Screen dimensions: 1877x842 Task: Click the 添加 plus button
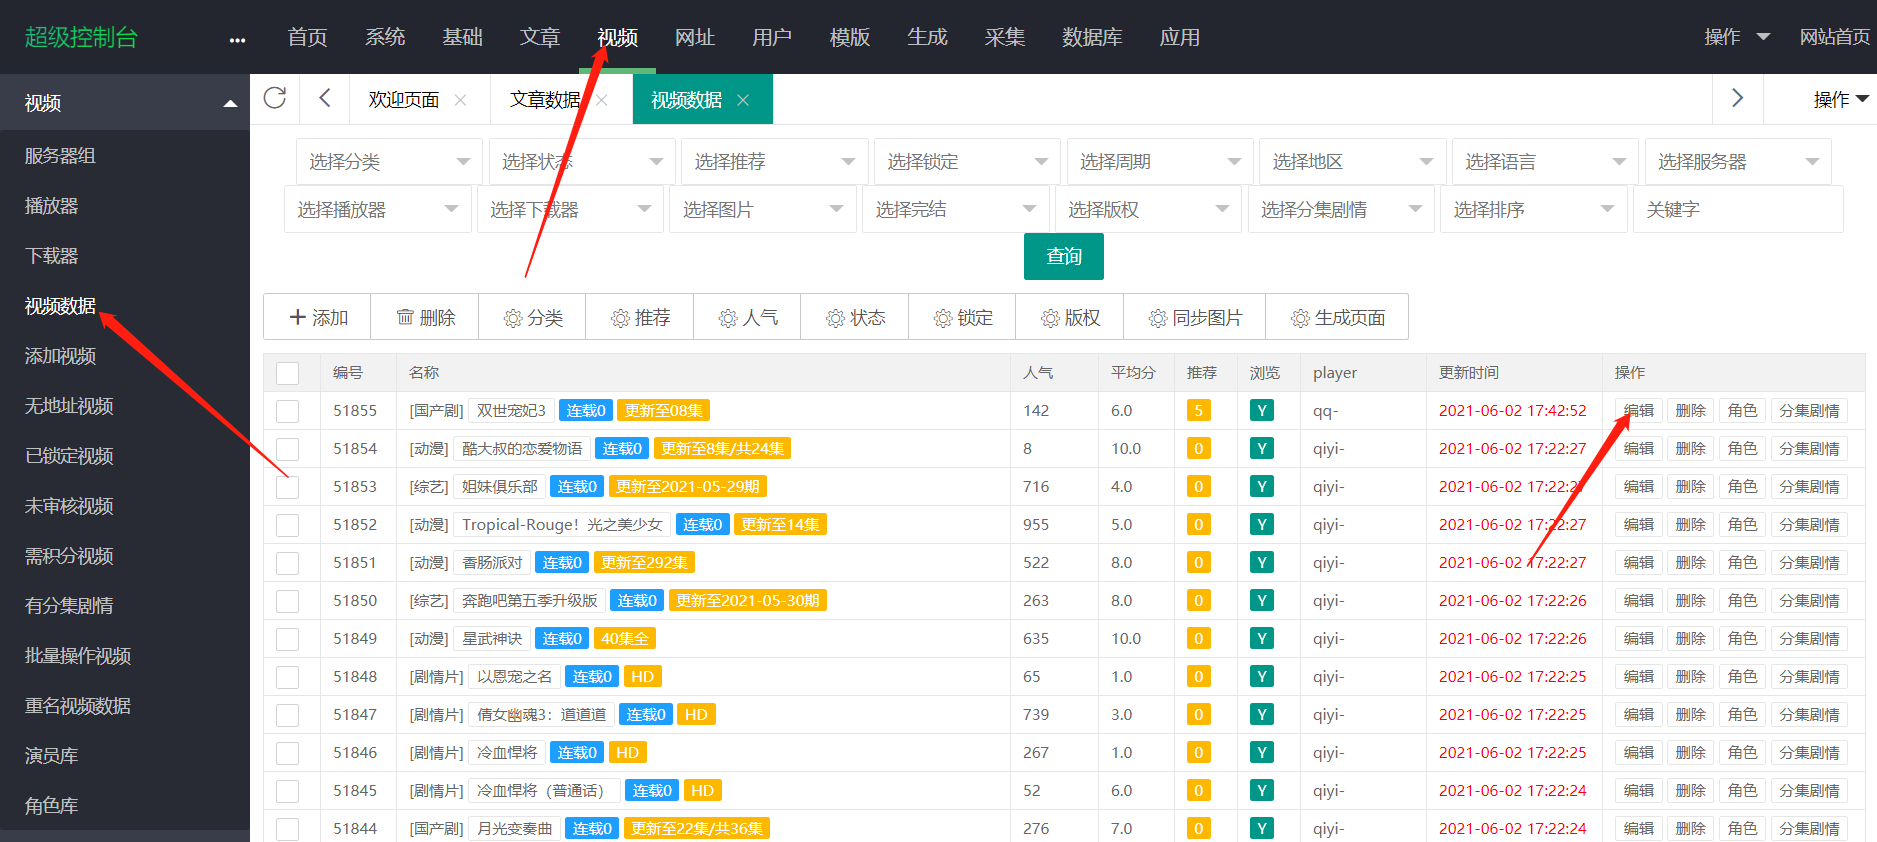[x=318, y=317]
